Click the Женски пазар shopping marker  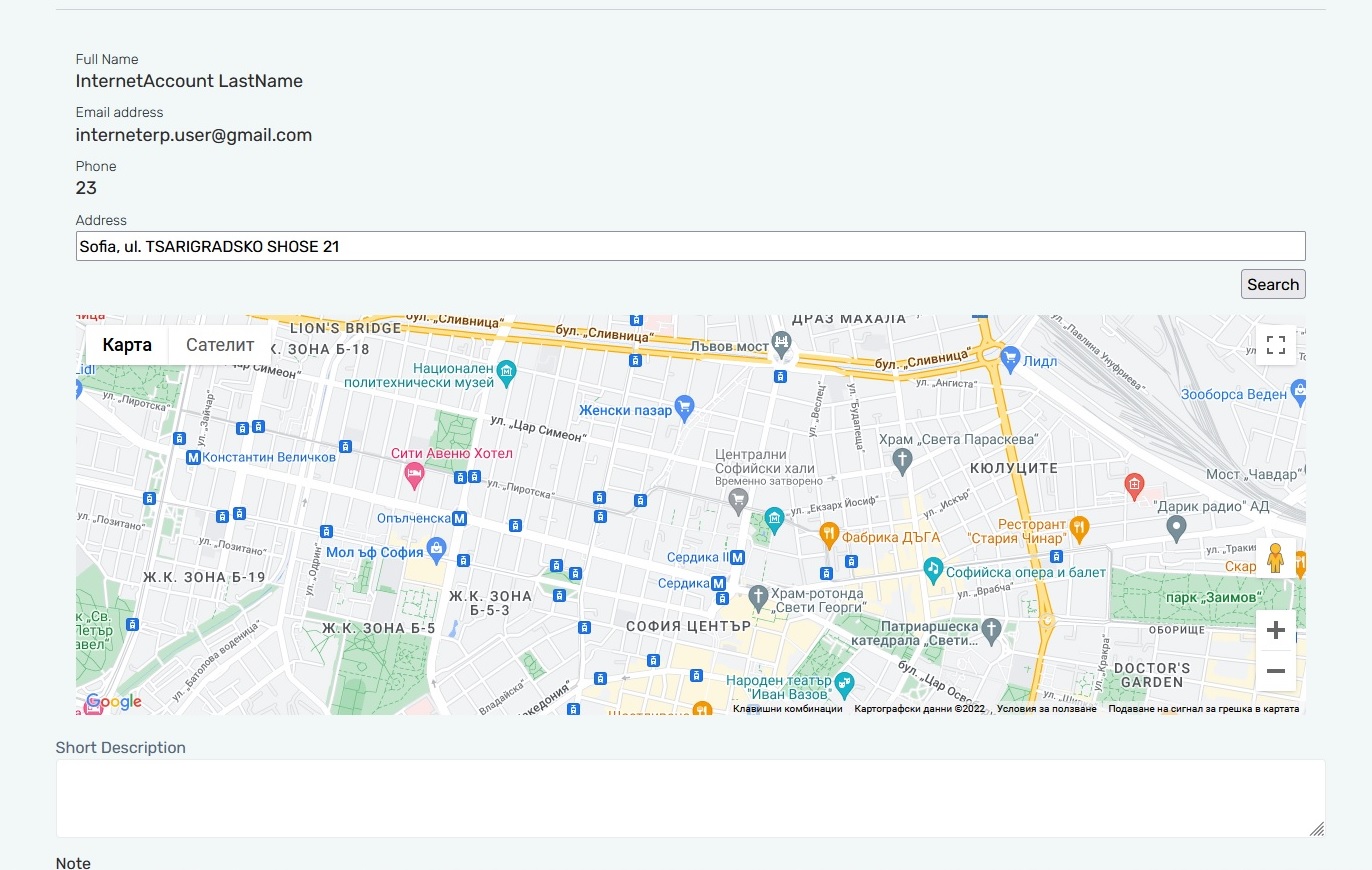(685, 406)
